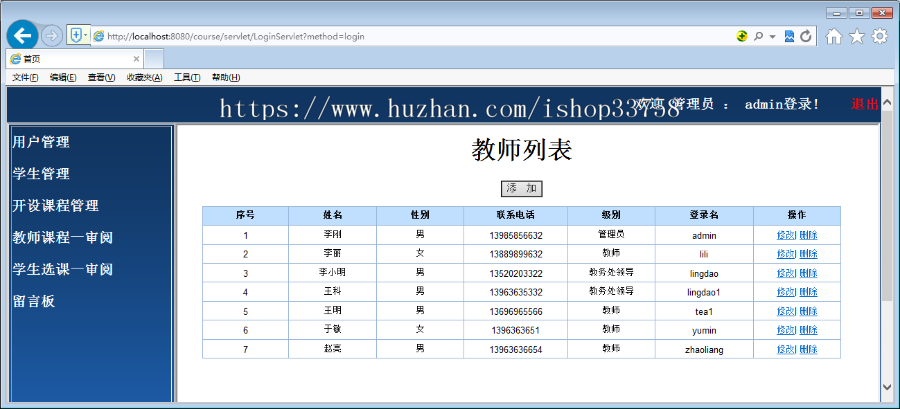Open 学生选课一审阅 in the sidebar
This screenshot has height=409, width=900.
(x=63, y=269)
